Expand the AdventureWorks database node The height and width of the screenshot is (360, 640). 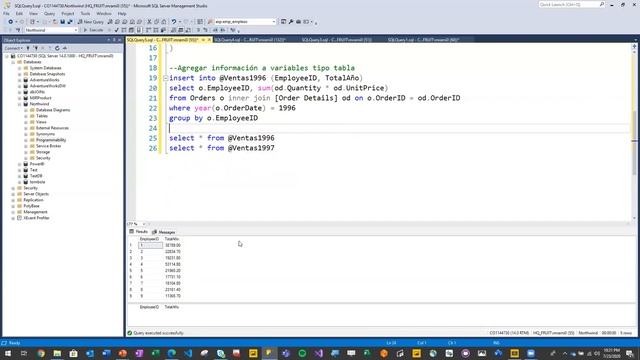(19, 80)
